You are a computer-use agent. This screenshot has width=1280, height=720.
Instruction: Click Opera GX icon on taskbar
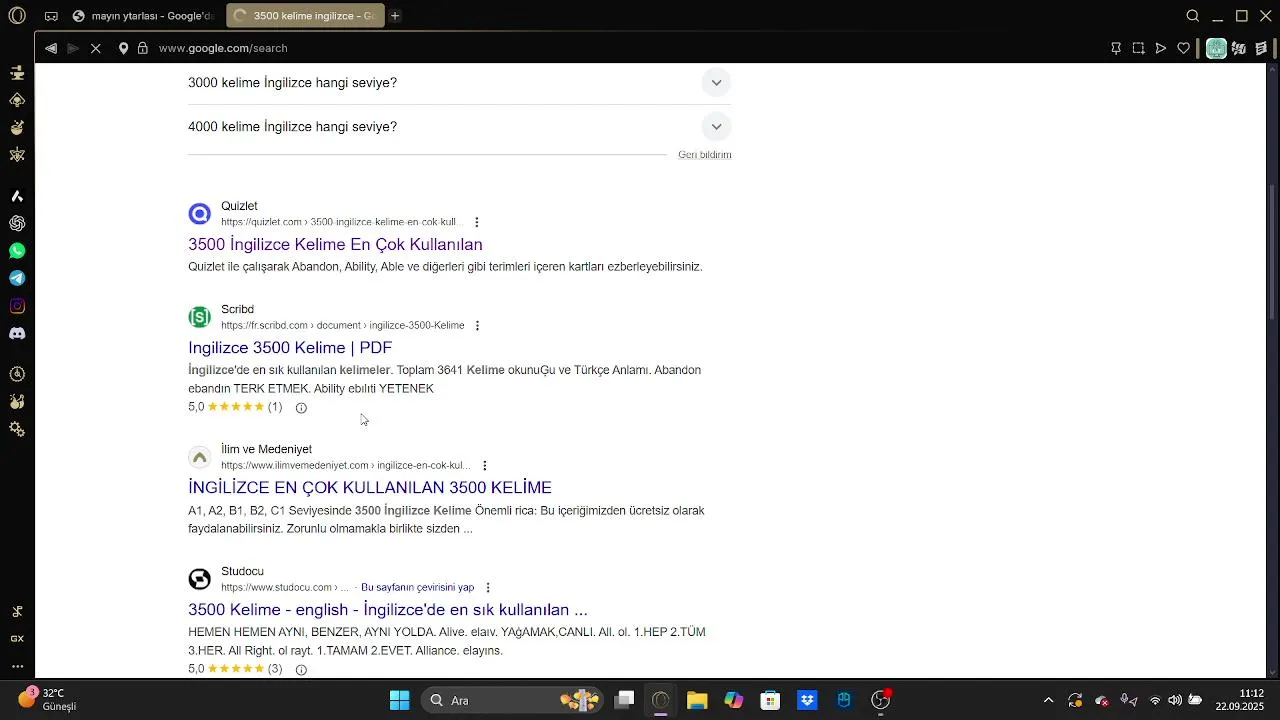[660, 700]
